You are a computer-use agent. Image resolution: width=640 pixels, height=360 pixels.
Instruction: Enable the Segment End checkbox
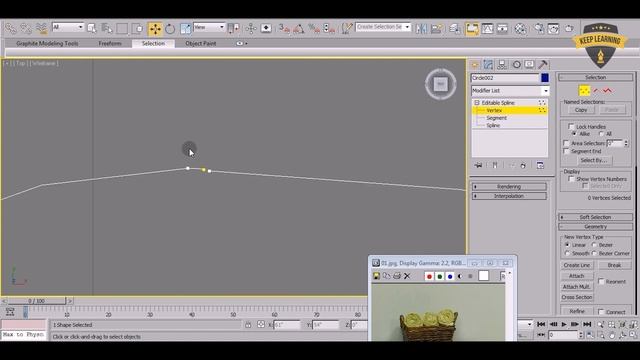[566, 151]
